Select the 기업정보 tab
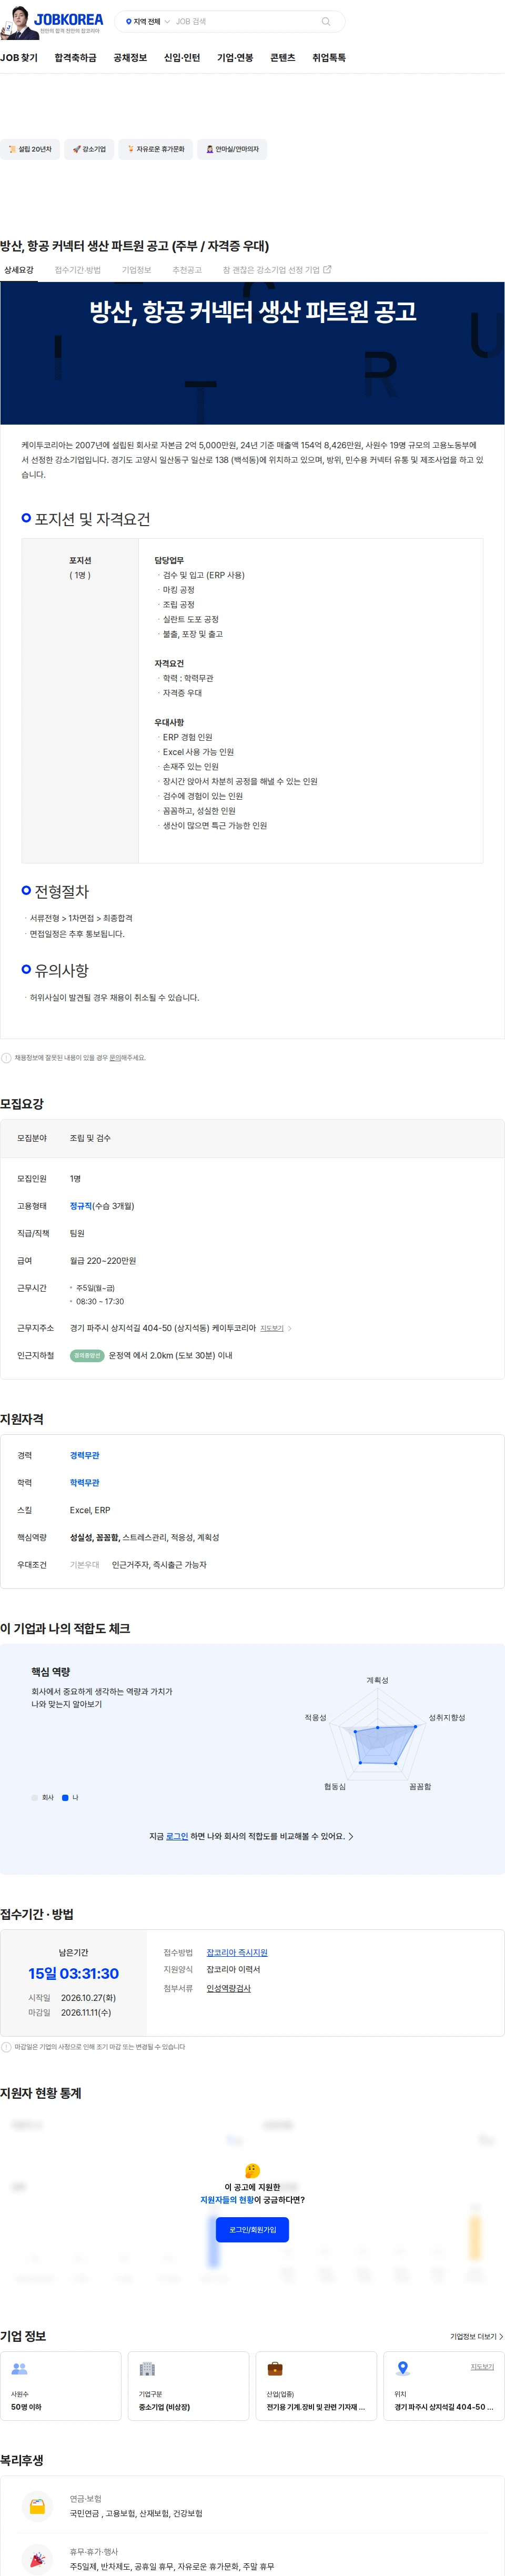The width and height of the screenshot is (505, 2576). [x=136, y=270]
